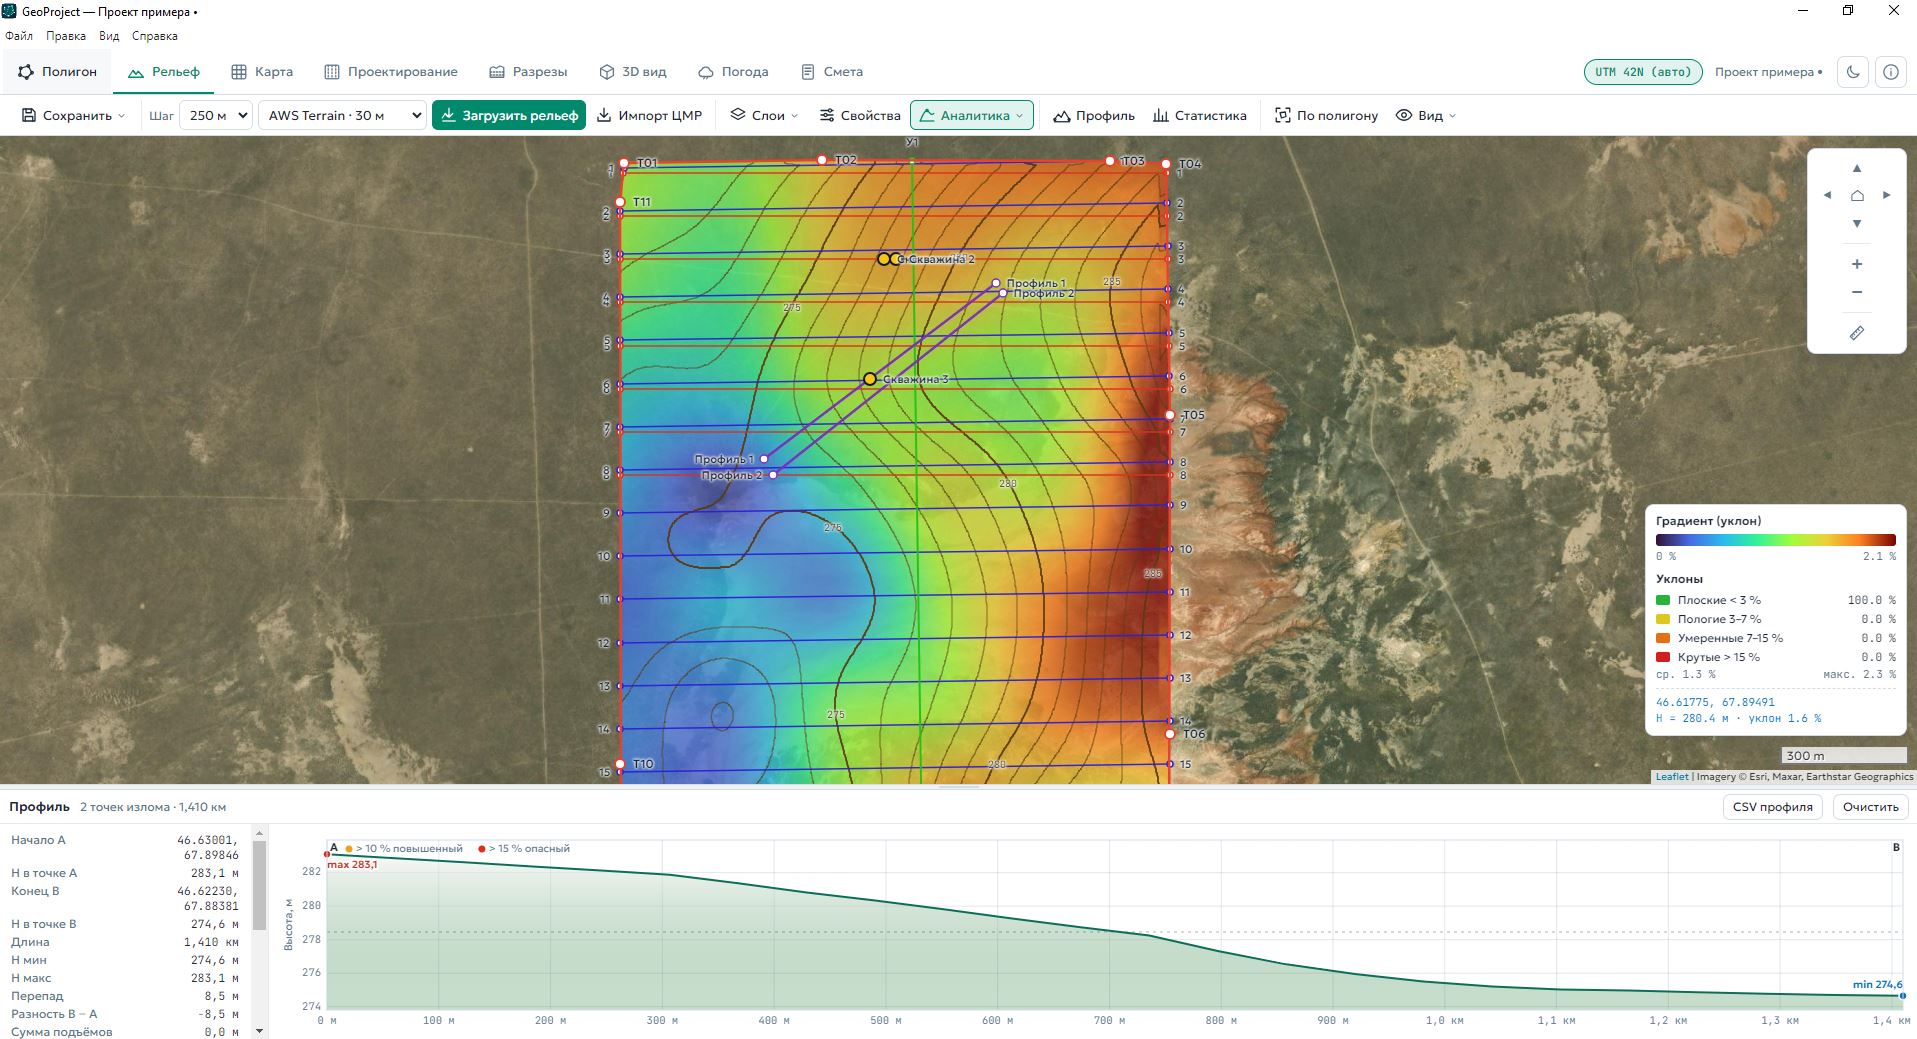This screenshot has height=1039, width=1917.
Task: Open the AWS Terrain 30 м source dropdown
Action: [x=342, y=116]
